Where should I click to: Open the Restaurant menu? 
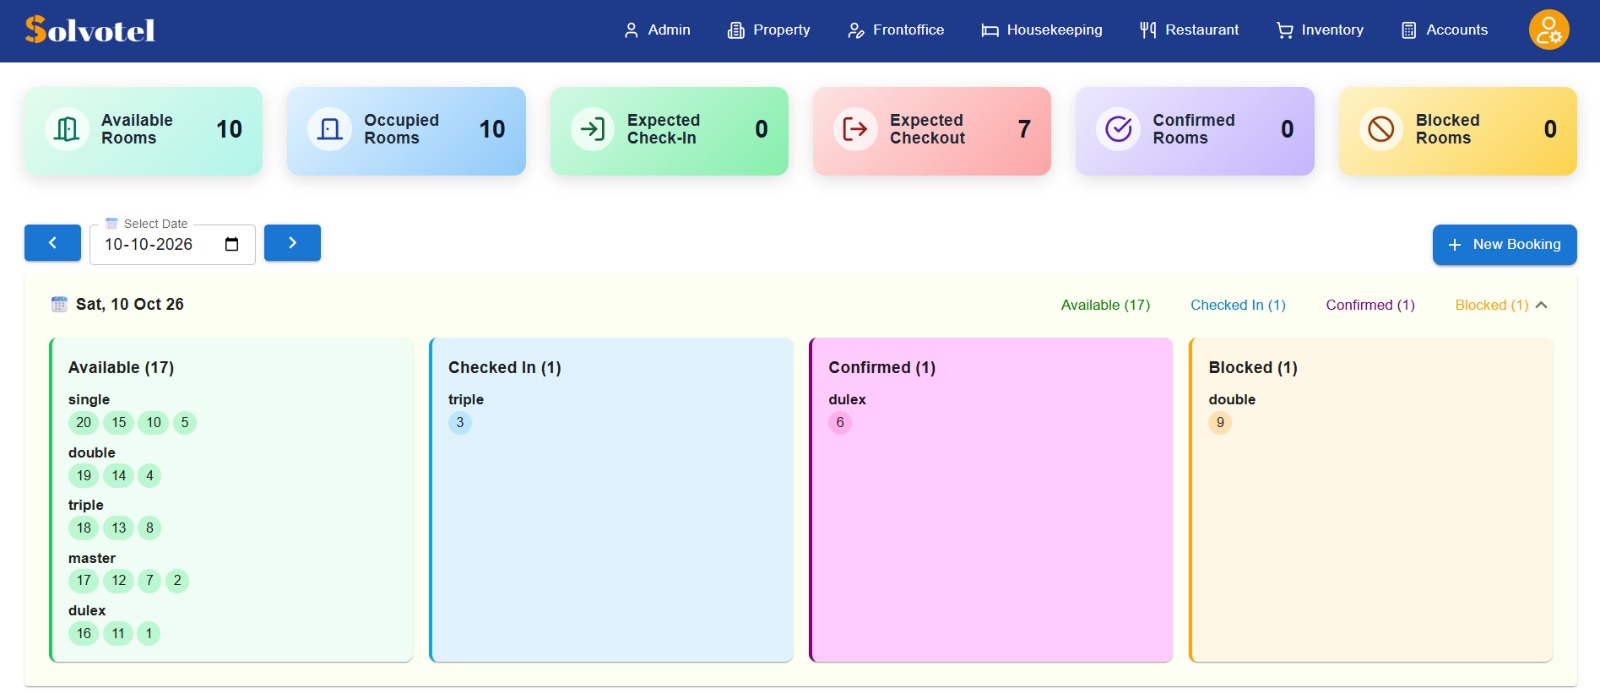(1189, 30)
